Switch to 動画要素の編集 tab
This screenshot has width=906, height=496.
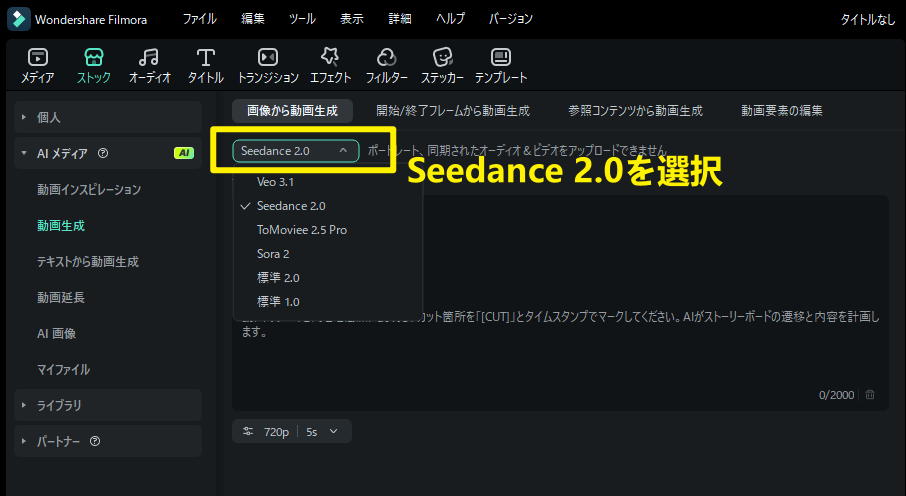point(782,110)
